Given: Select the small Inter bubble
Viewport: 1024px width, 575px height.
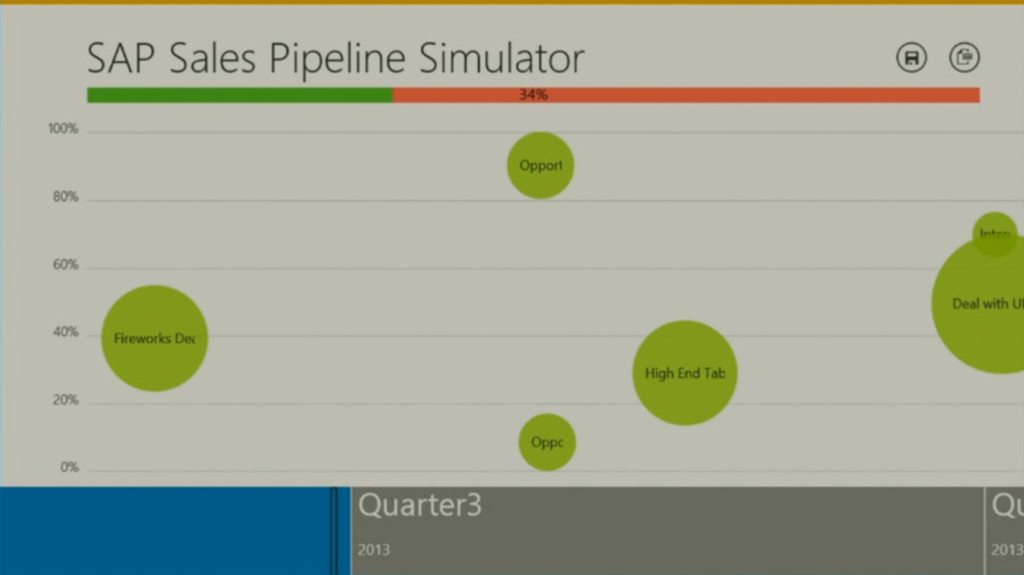Looking at the screenshot, I should [x=995, y=233].
